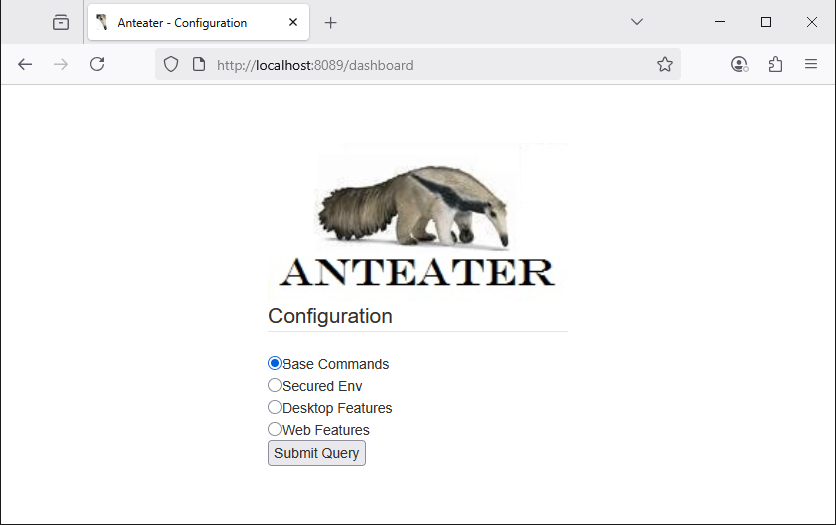
Task: Click the page info icon in address bar
Action: point(198,64)
